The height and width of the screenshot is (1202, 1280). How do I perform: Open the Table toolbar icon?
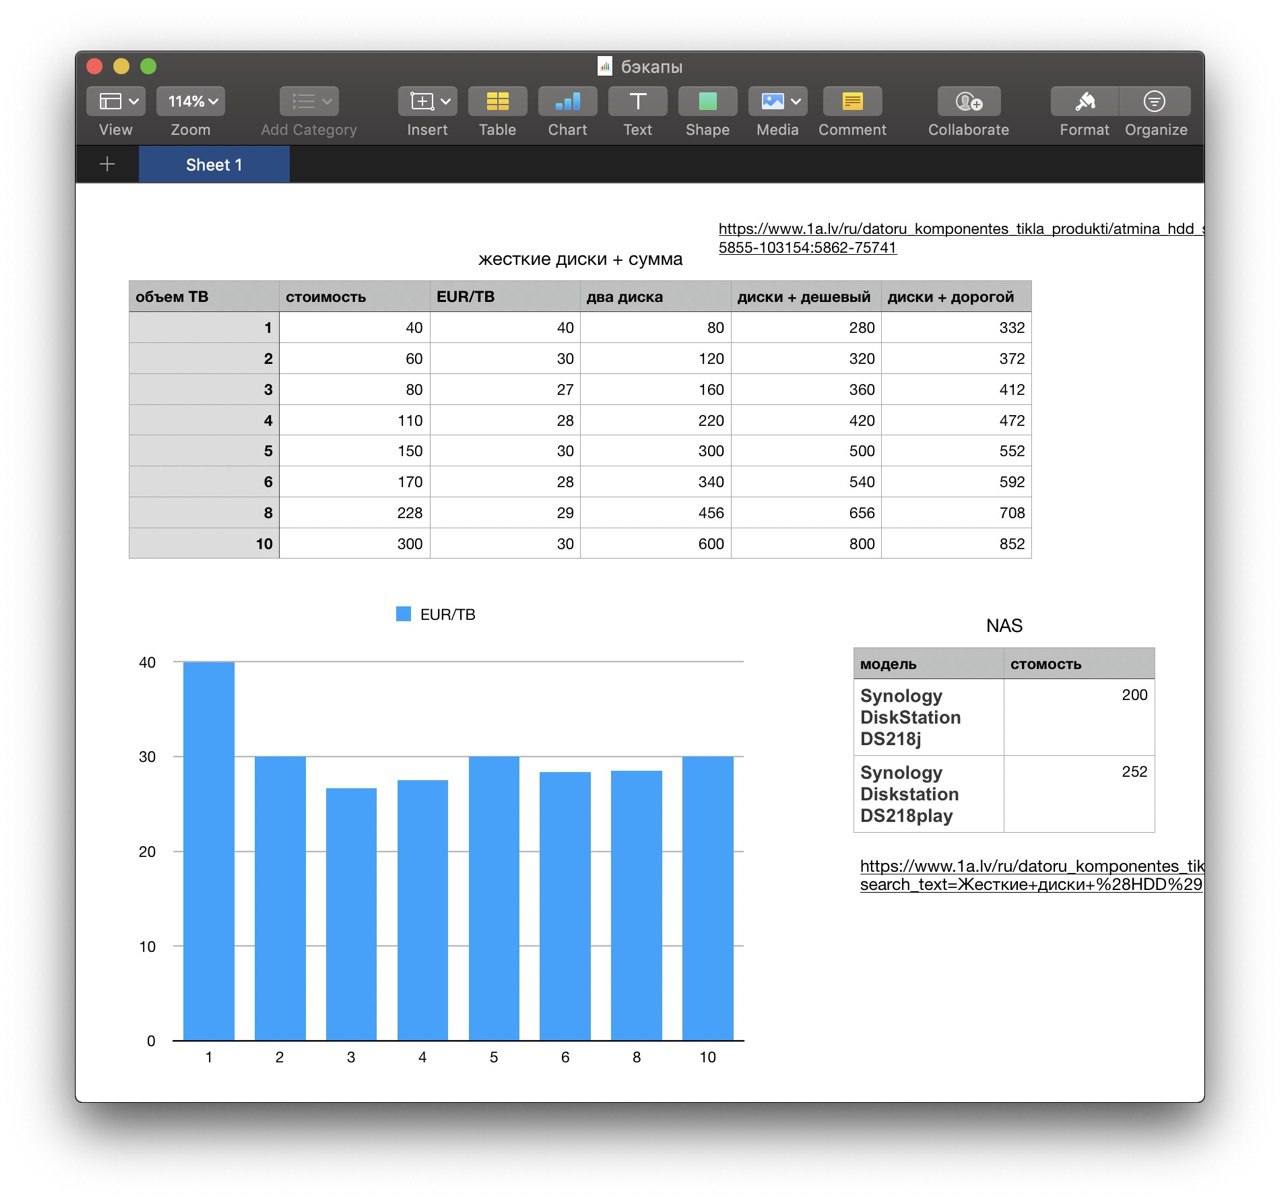(497, 101)
